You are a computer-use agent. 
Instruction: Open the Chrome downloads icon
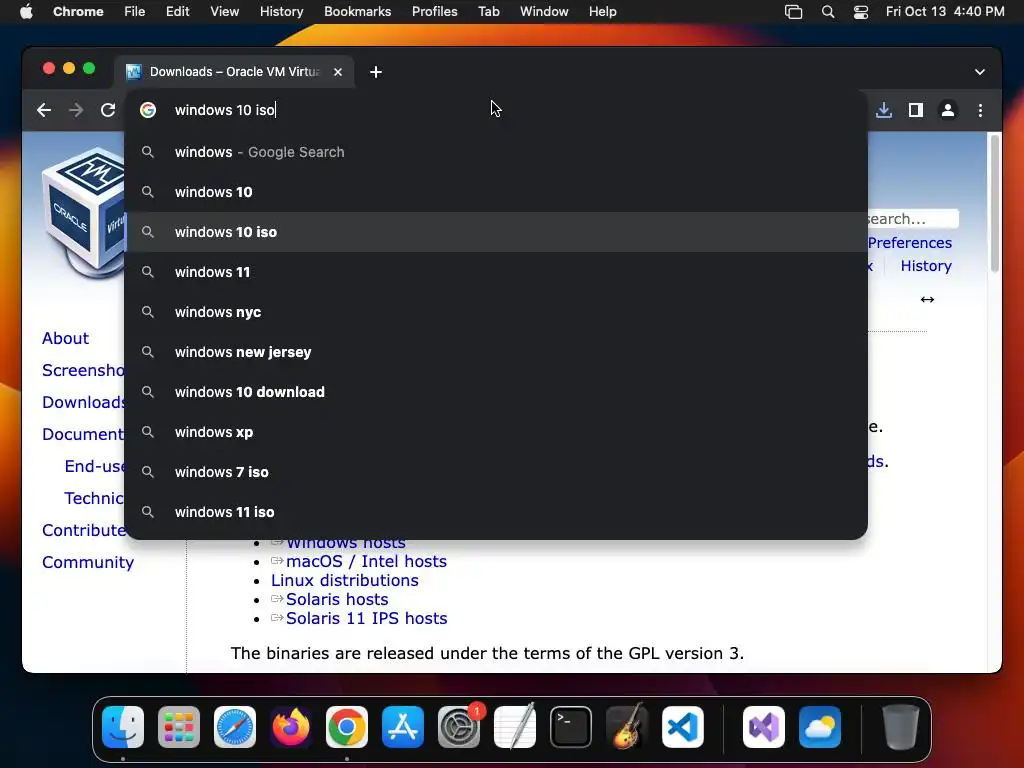(884, 110)
